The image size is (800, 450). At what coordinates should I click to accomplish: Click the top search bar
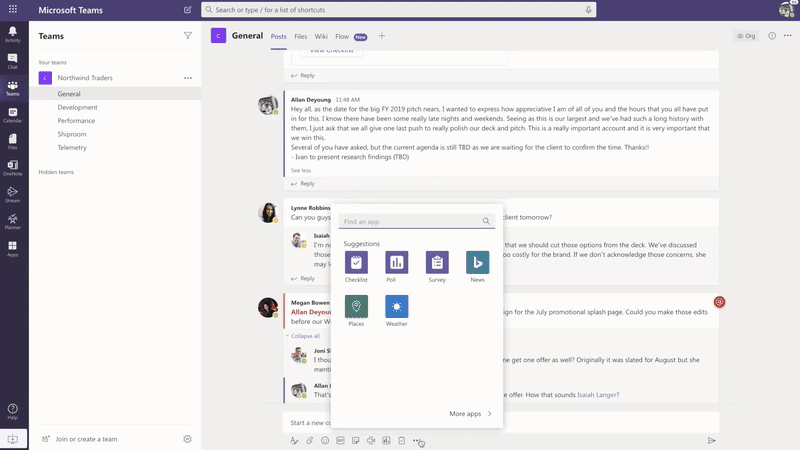click(x=398, y=10)
